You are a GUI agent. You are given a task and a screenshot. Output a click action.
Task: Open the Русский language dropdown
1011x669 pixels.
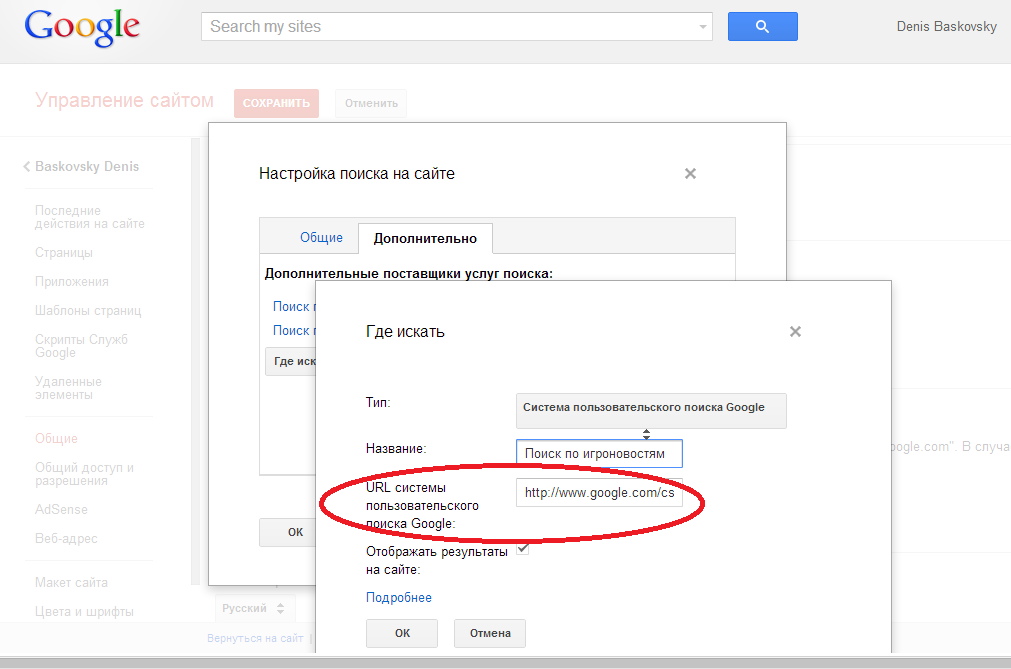(254, 608)
